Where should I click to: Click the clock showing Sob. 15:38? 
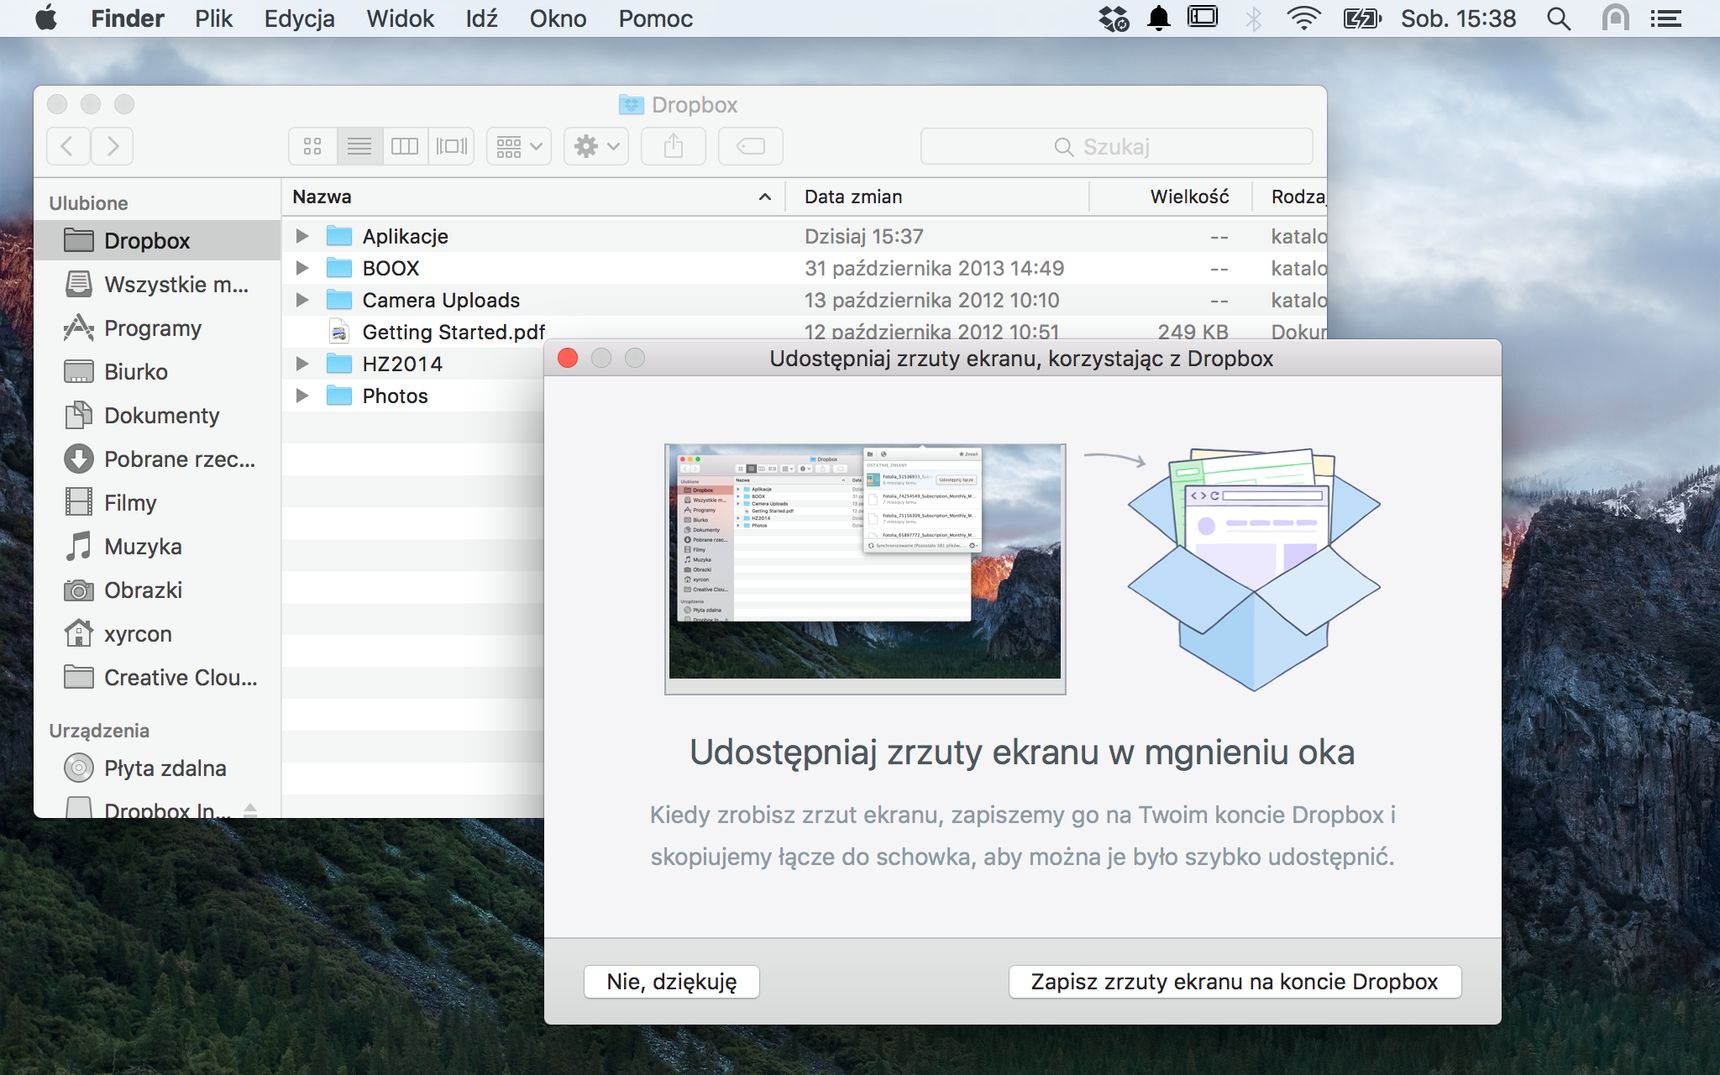pos(1458,18)
